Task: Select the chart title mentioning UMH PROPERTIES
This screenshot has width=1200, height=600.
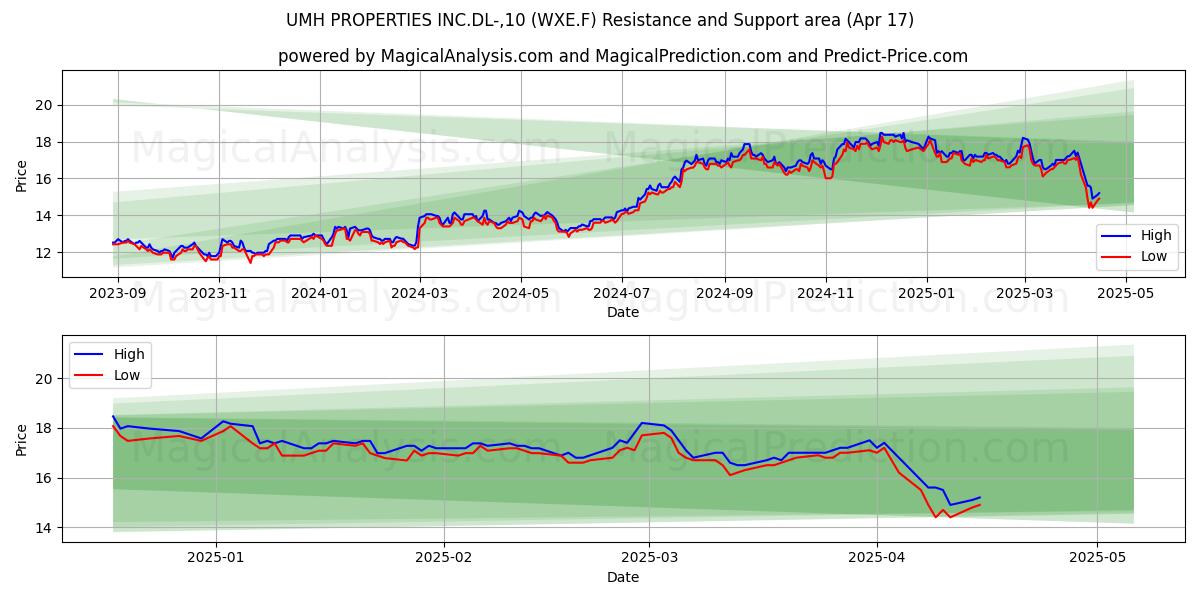Action: click(x=600, y=20)
